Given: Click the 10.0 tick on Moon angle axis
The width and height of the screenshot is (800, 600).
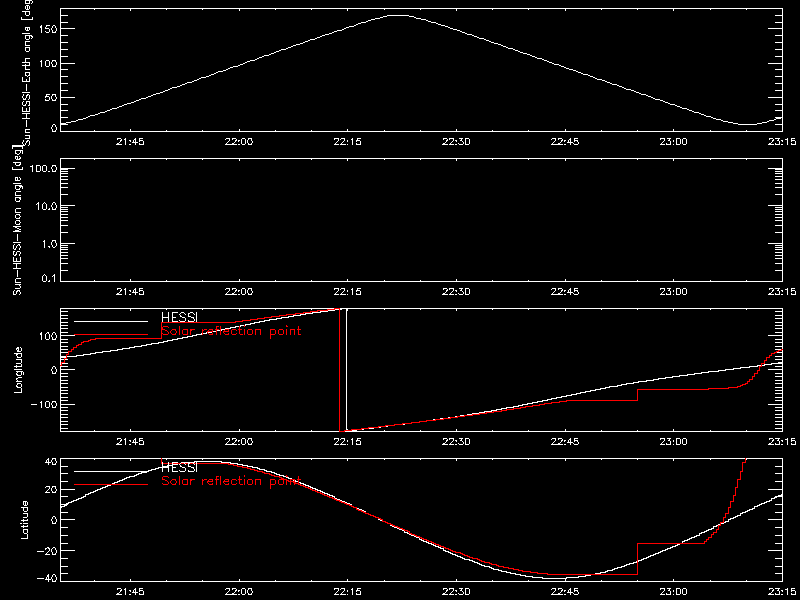Looking at the screenshot, I should tap(46, 206).
